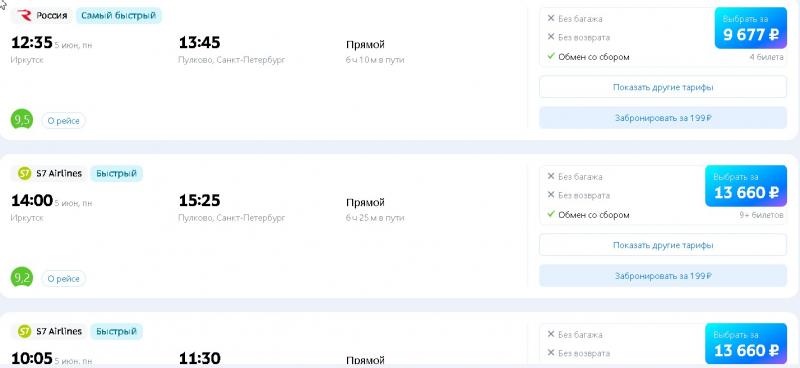This screenshot has height=368, width=800.
Task: Click the Прямой label on 12:35 flight
Action: tap(365, 45)
